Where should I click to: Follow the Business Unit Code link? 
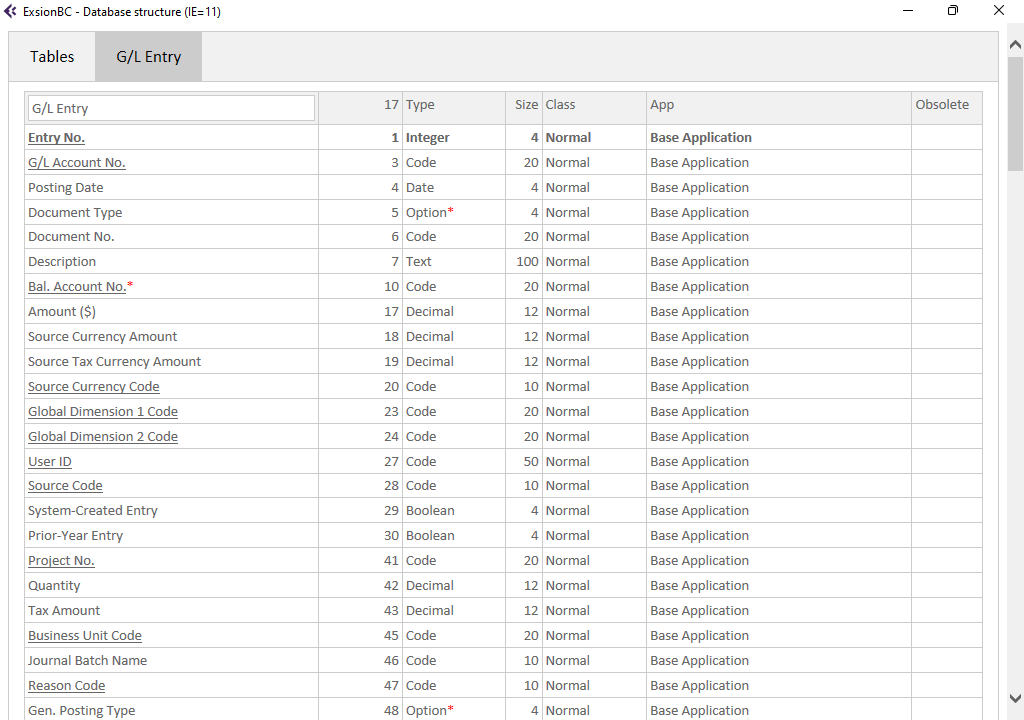pos(85,636)
